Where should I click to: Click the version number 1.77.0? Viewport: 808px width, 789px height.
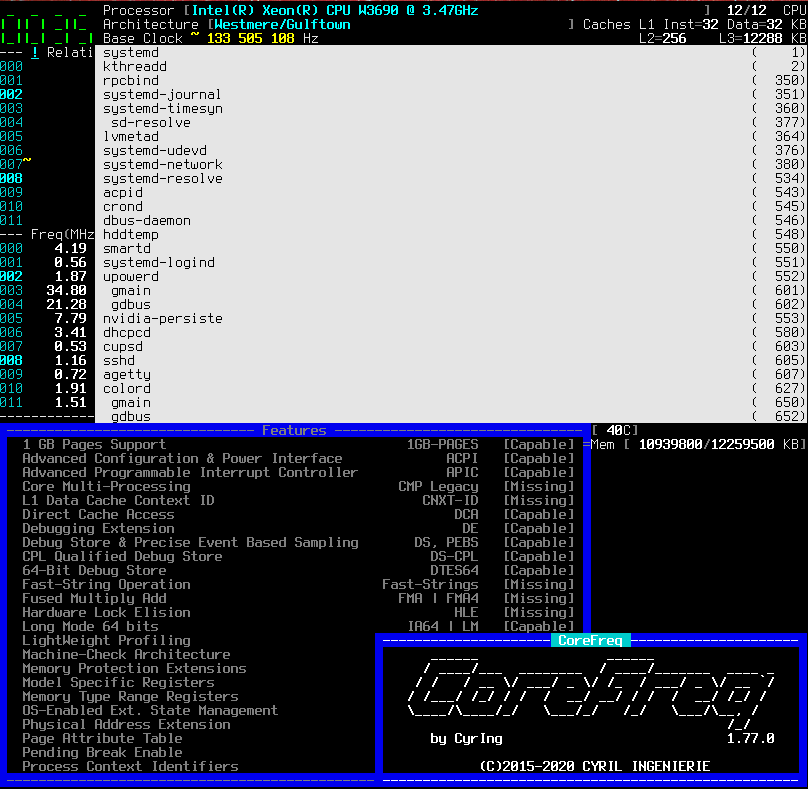coord(750,738)
